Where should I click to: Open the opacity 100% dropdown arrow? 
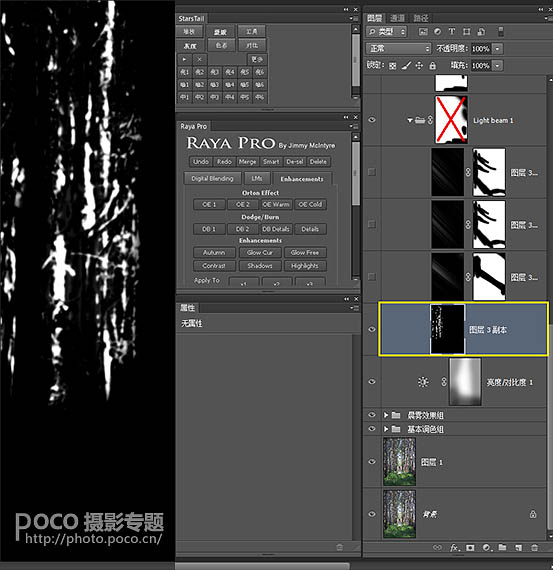[498, 48]
